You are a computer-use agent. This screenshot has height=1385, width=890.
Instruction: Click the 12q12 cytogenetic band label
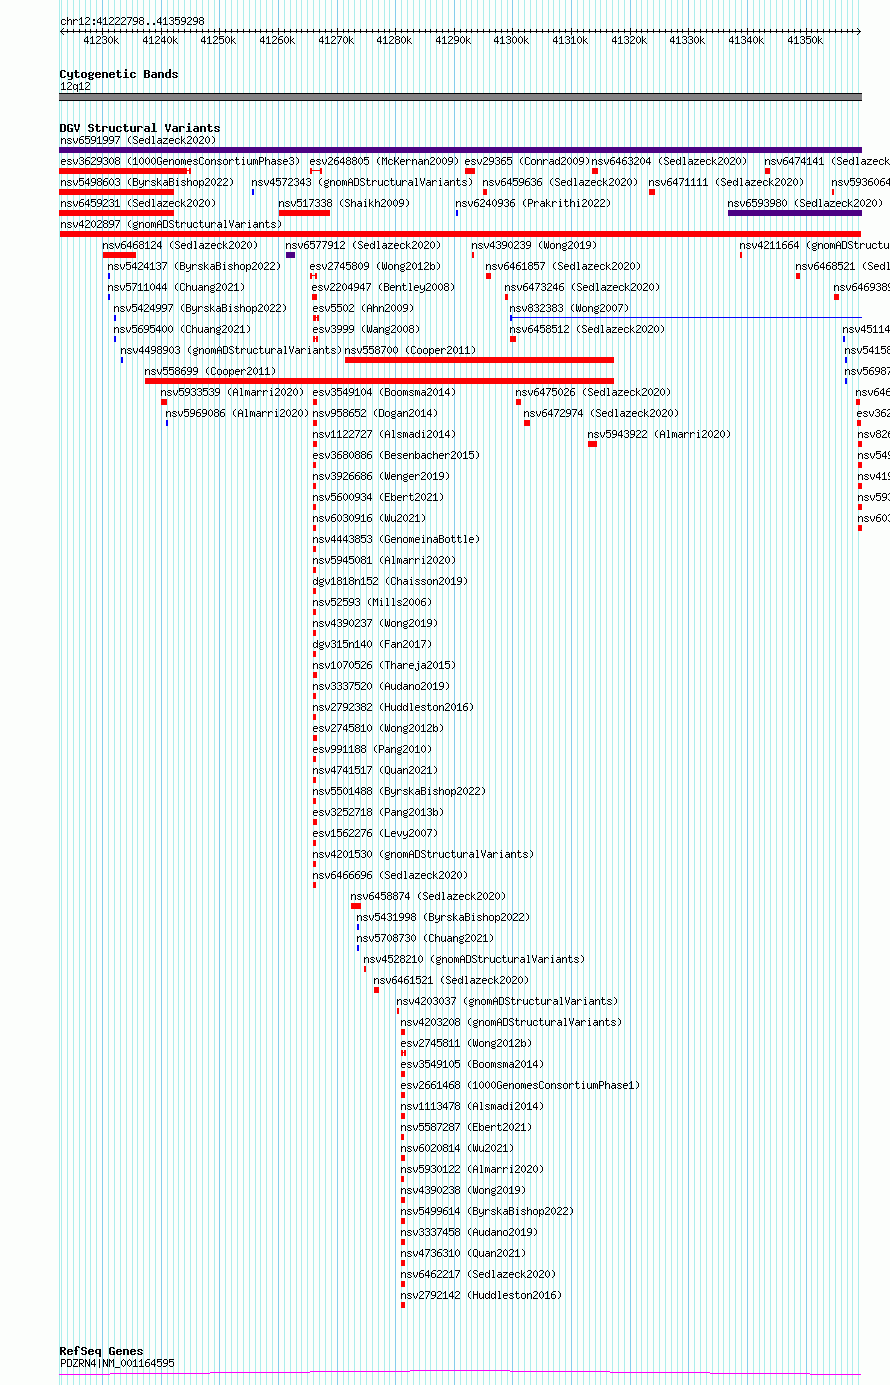75,86
